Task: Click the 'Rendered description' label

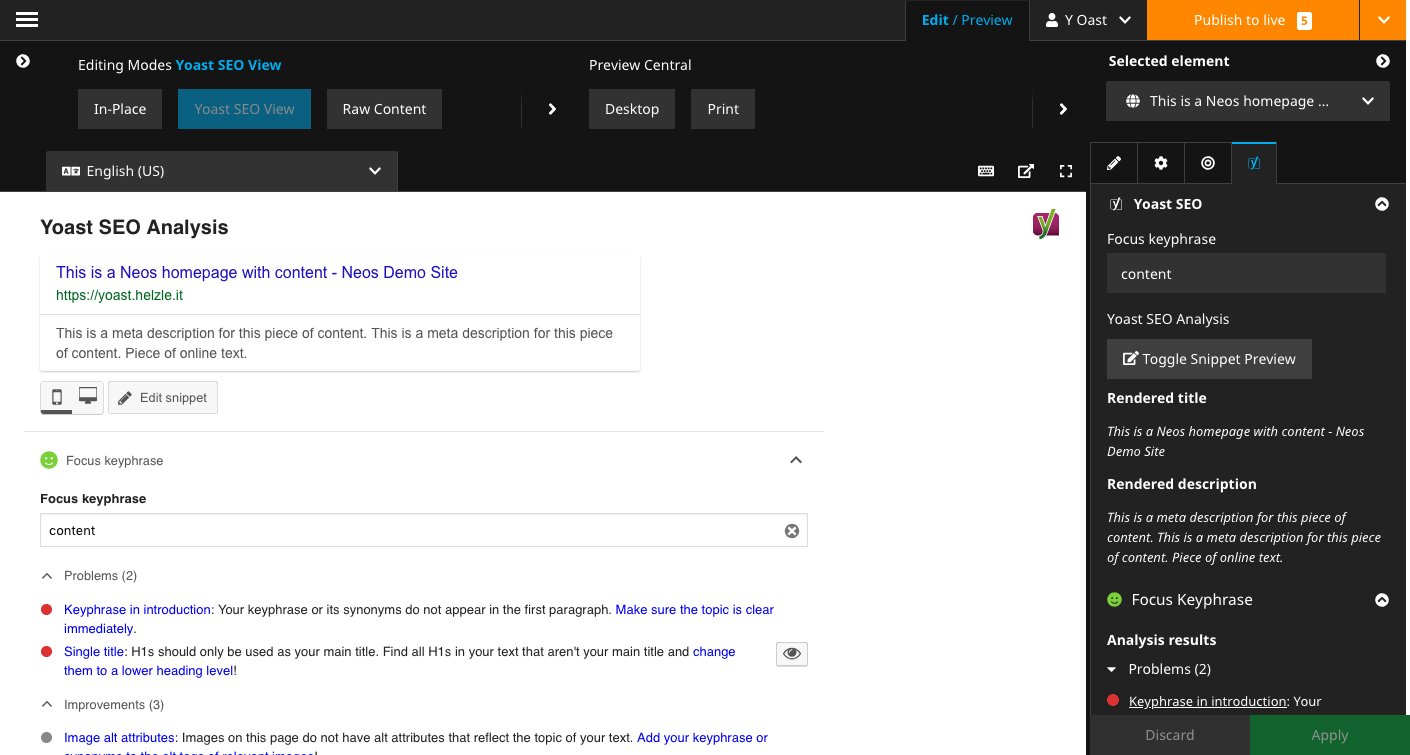Action: click(x=1182, y=484)
